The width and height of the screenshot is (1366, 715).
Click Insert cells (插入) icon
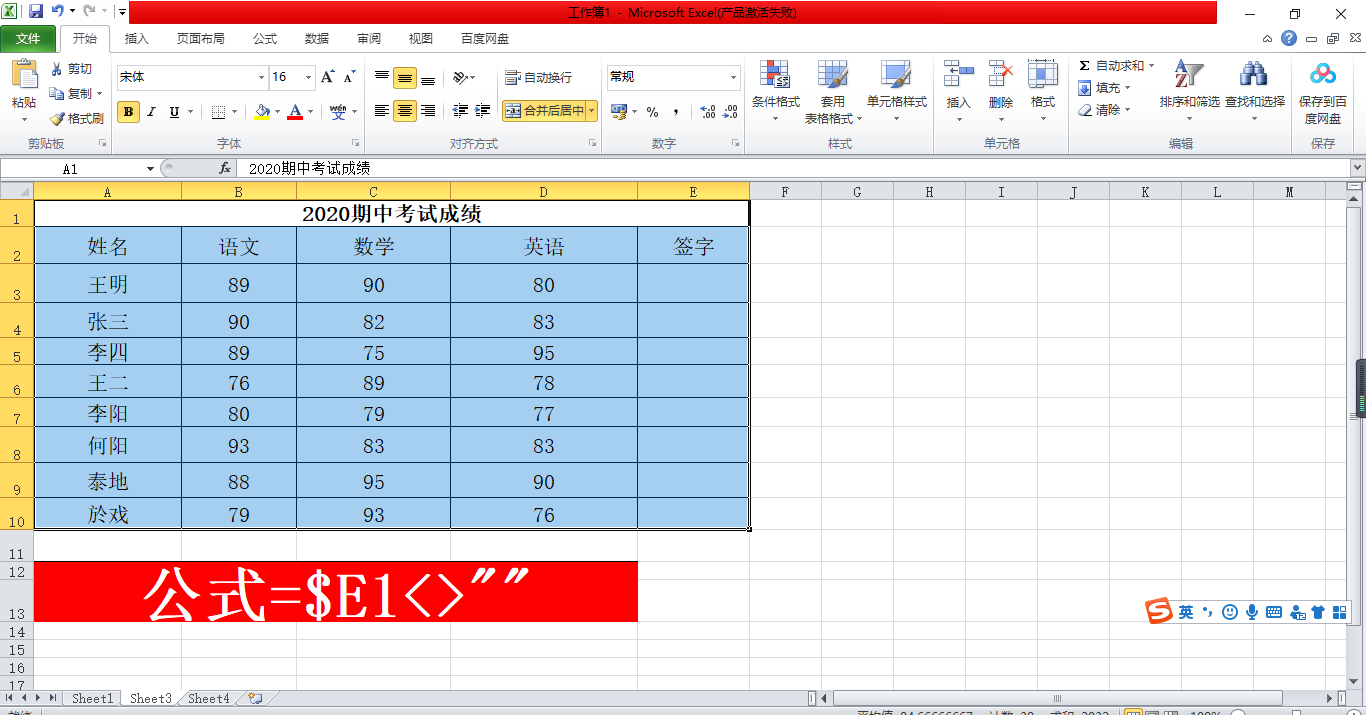pyautogui.click(x=959, y=75)
